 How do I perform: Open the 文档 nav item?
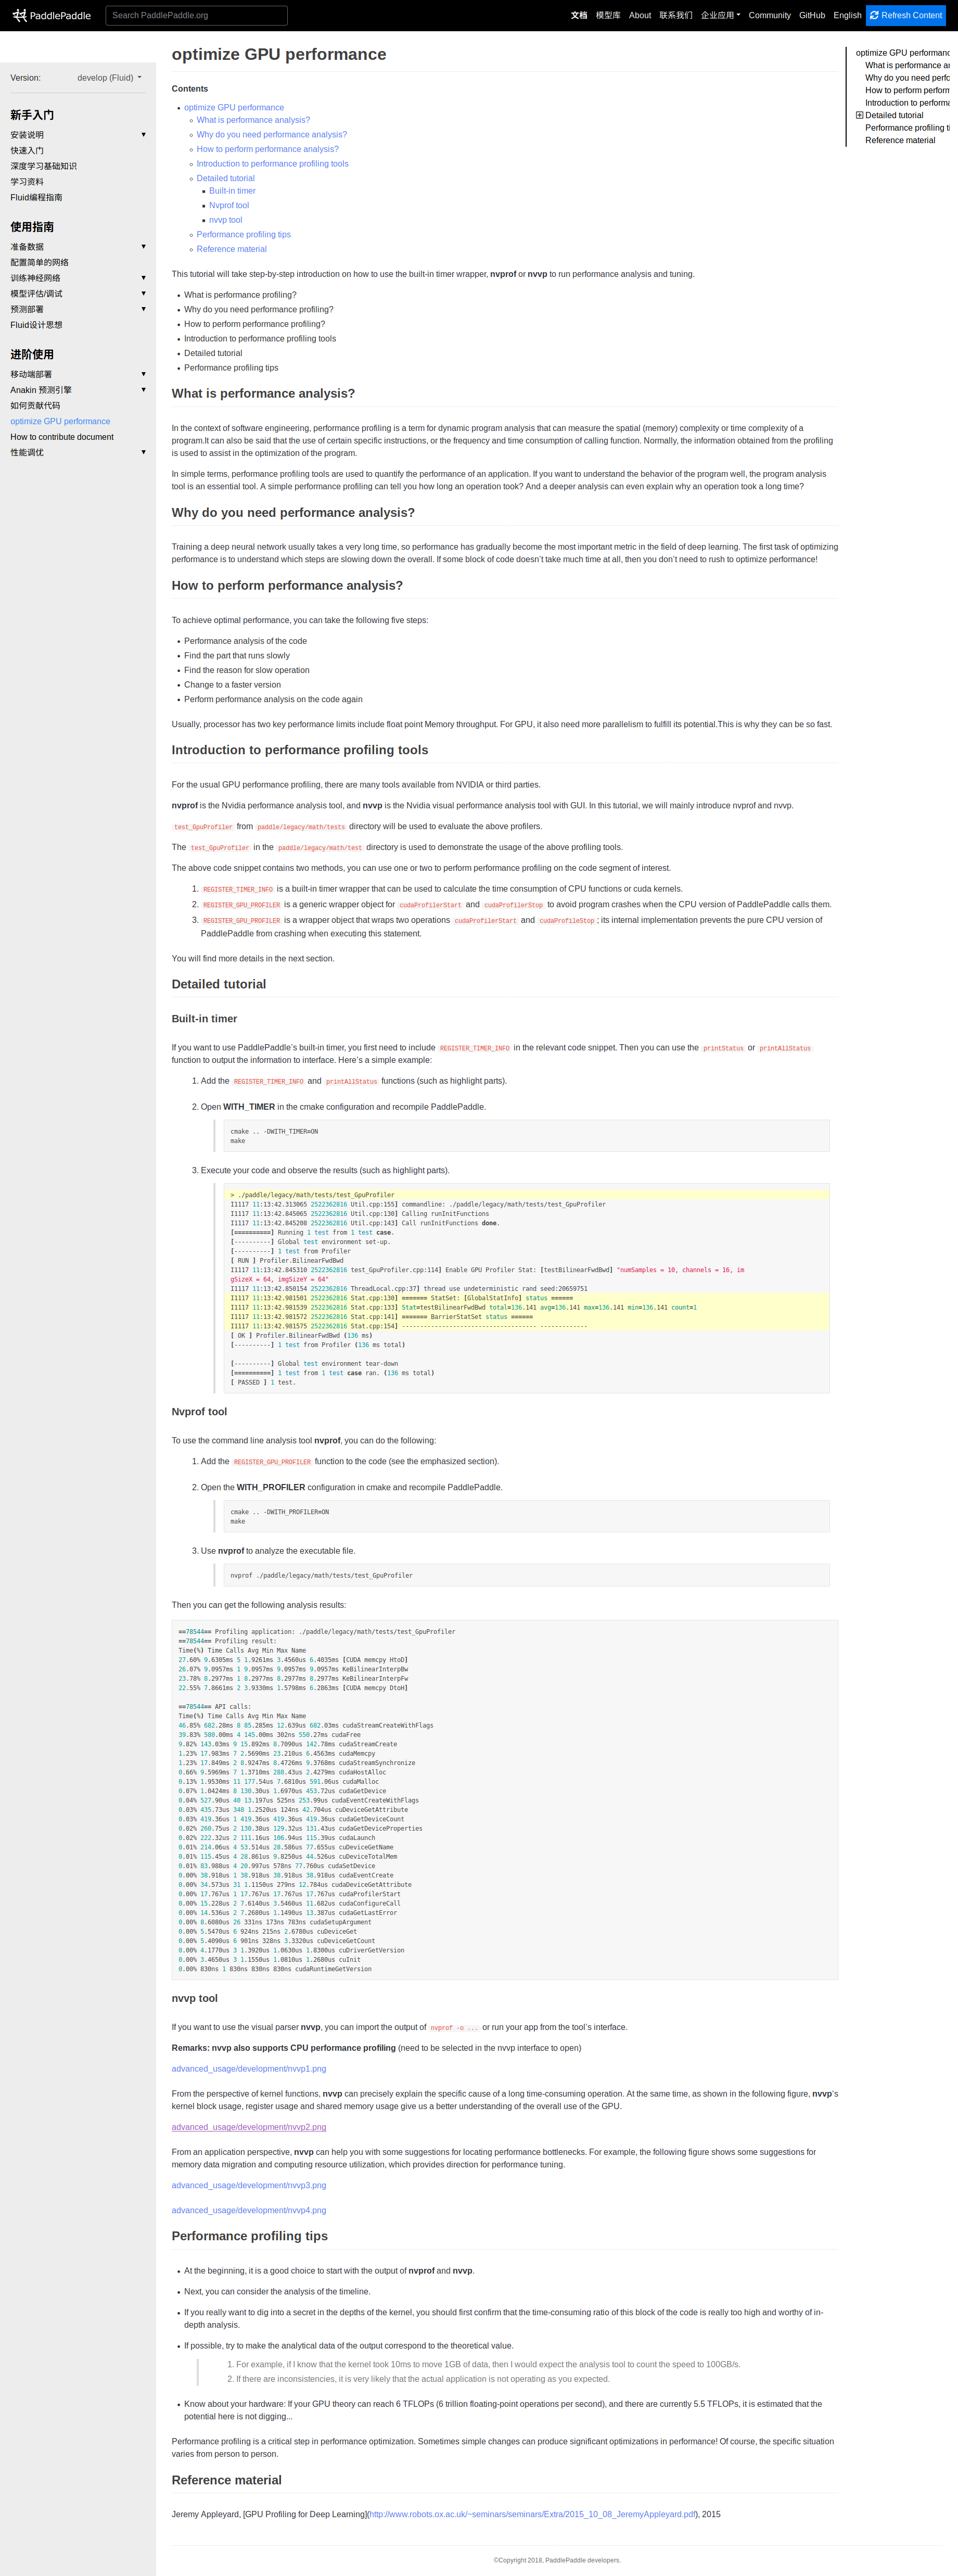point(579,15)
